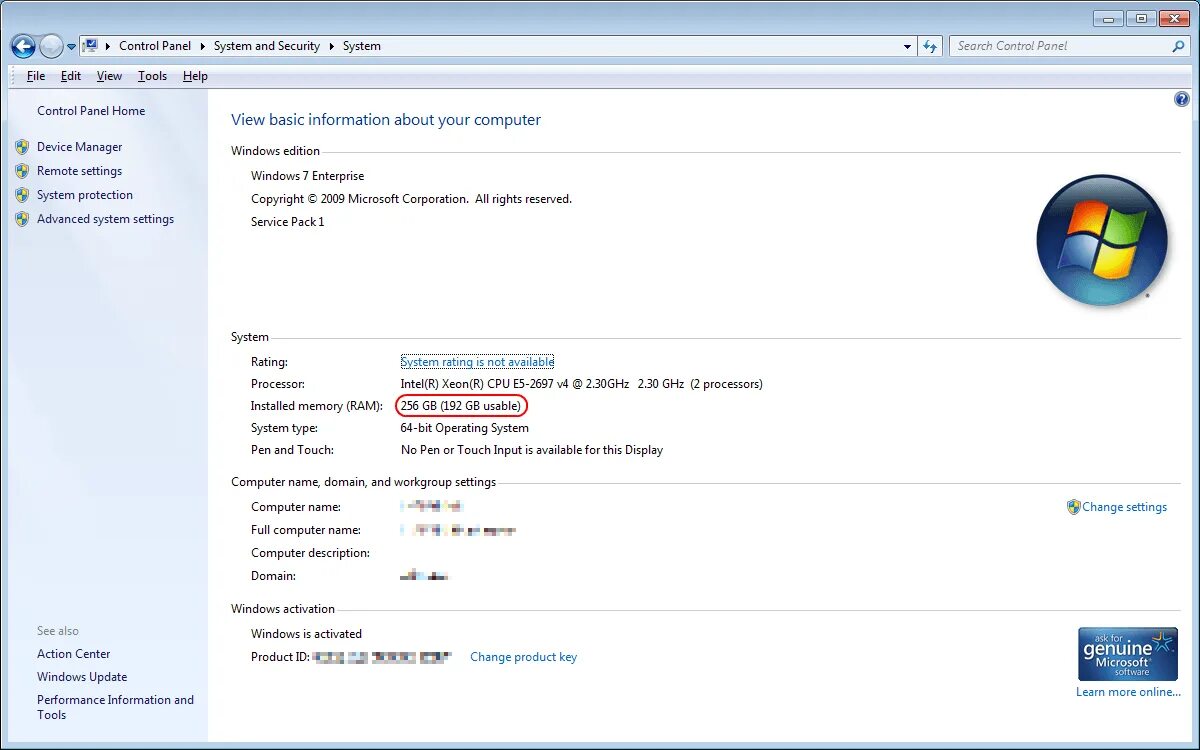Expand arrow before Control Panel breadcrumb
The width and height of the screenshot is (1200, 750).
(x=108, y=46)
